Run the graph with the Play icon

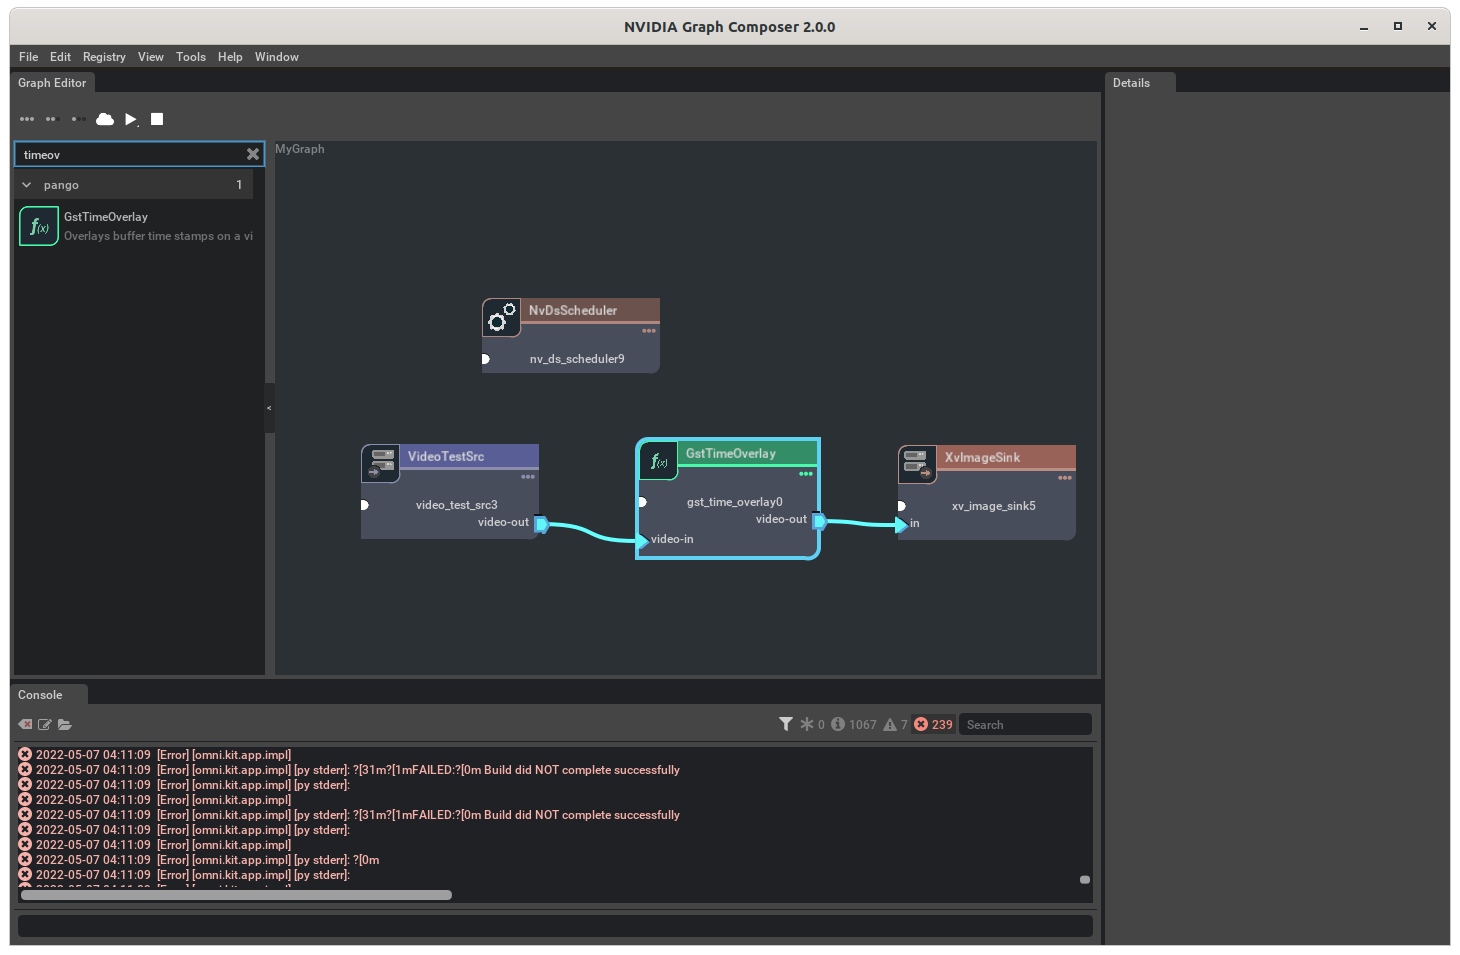[131, 119]
